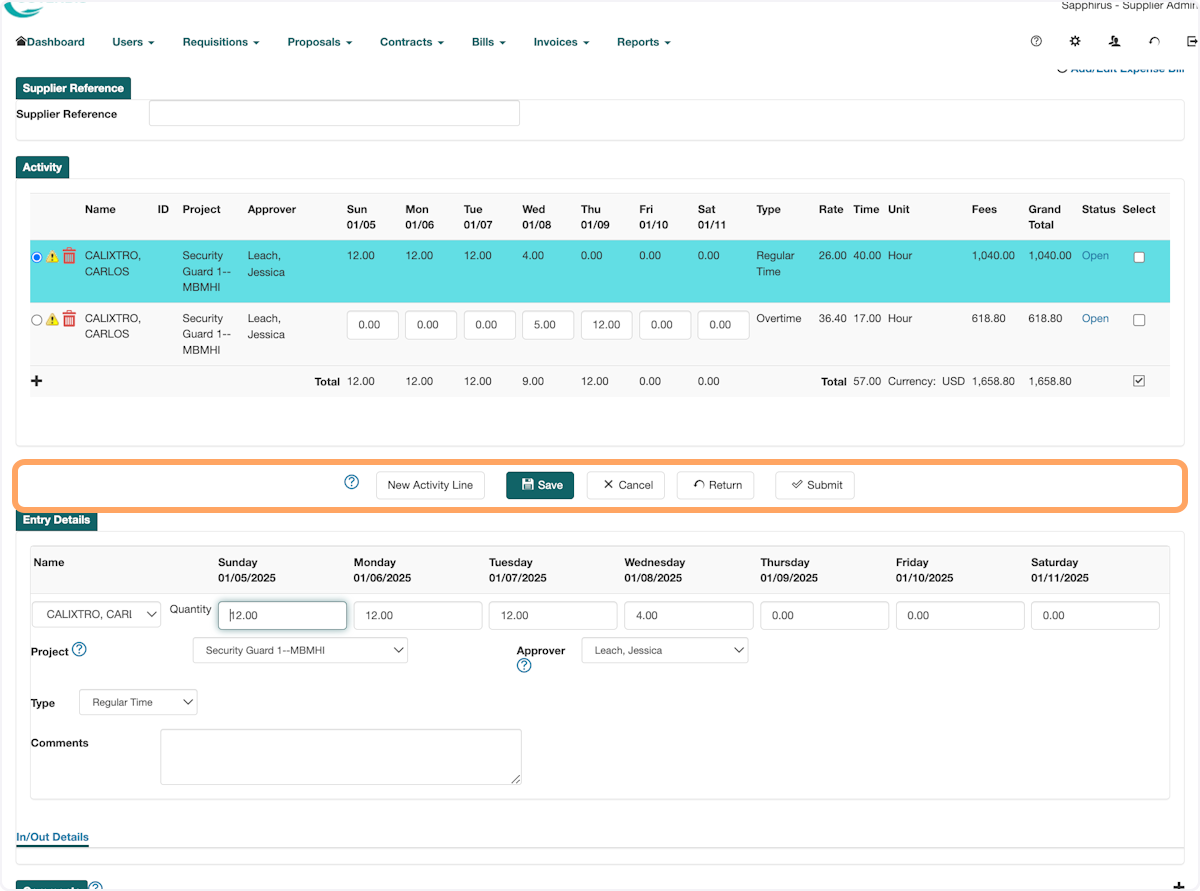Open status link on Regular Time row
This screenshot has height=891, width=1200.
click(1095, 256)
